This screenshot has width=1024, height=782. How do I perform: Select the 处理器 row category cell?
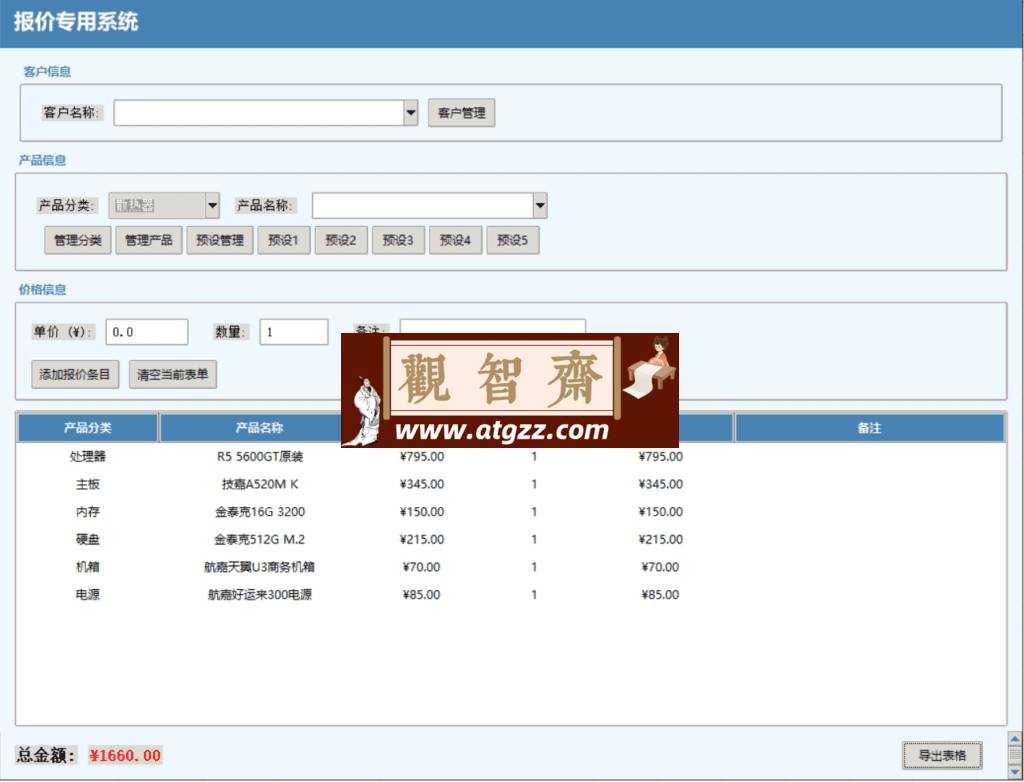click(x=88, y=457)
